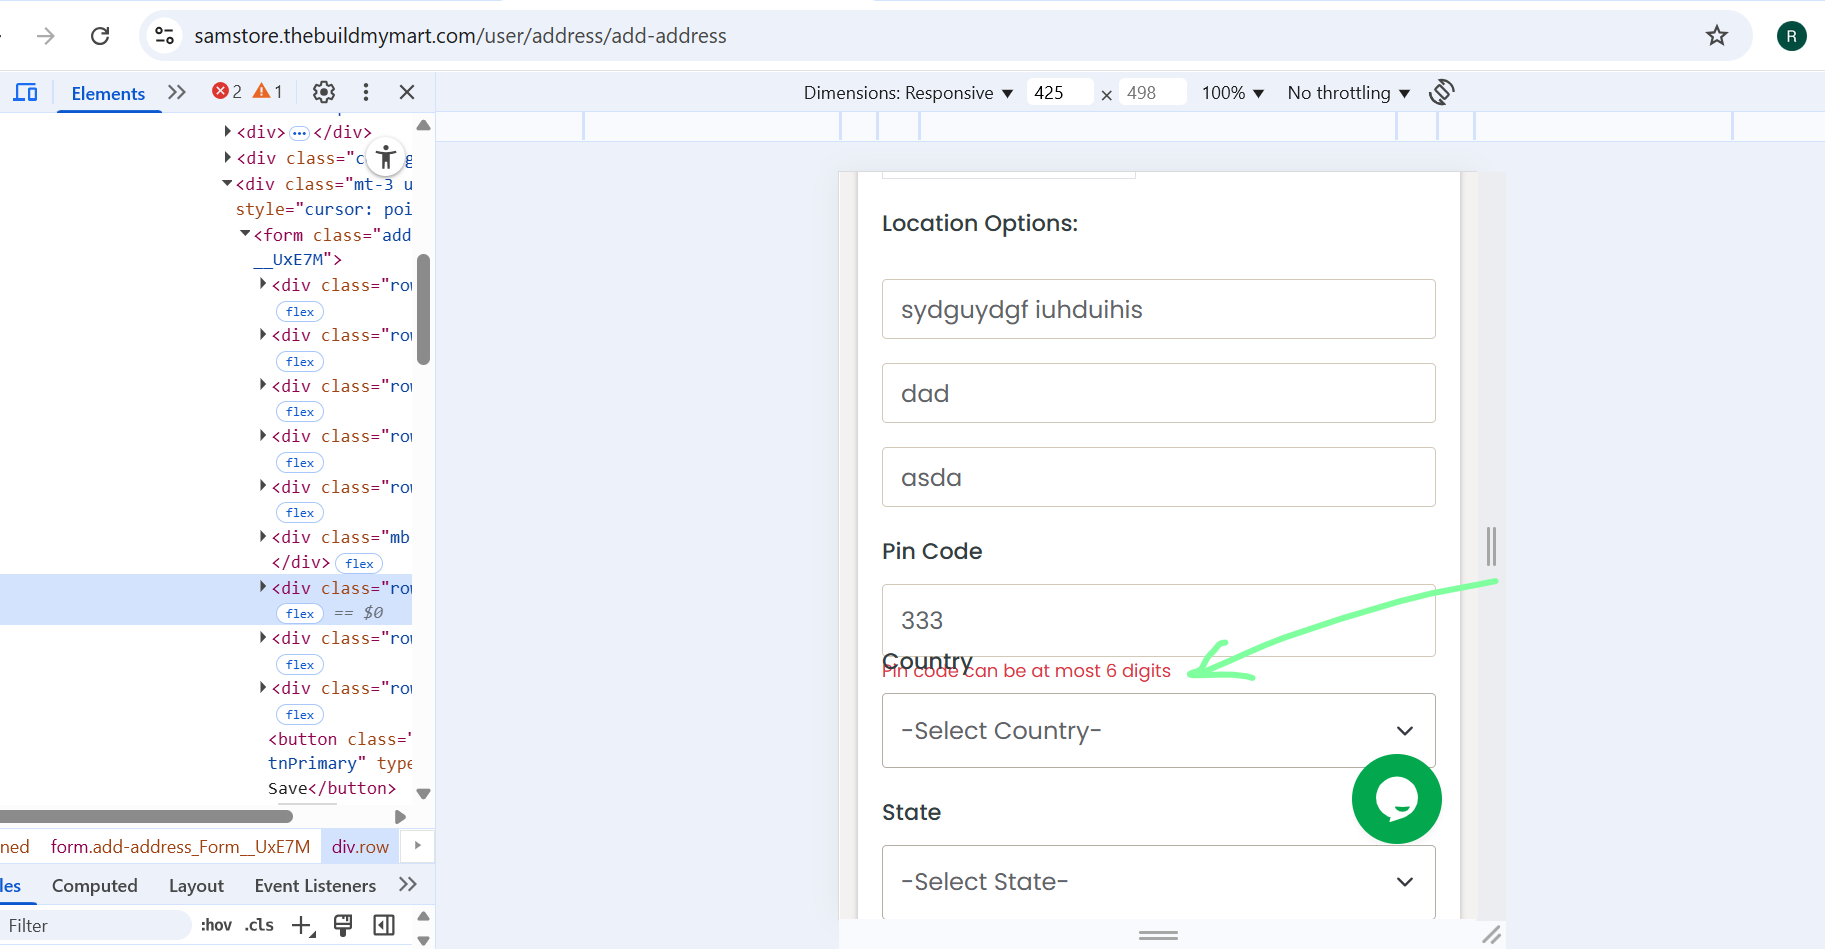The width and height of the screenshot is (1825, 949).
Task: Open DevTools settings gear
Action: click(324, 92)
